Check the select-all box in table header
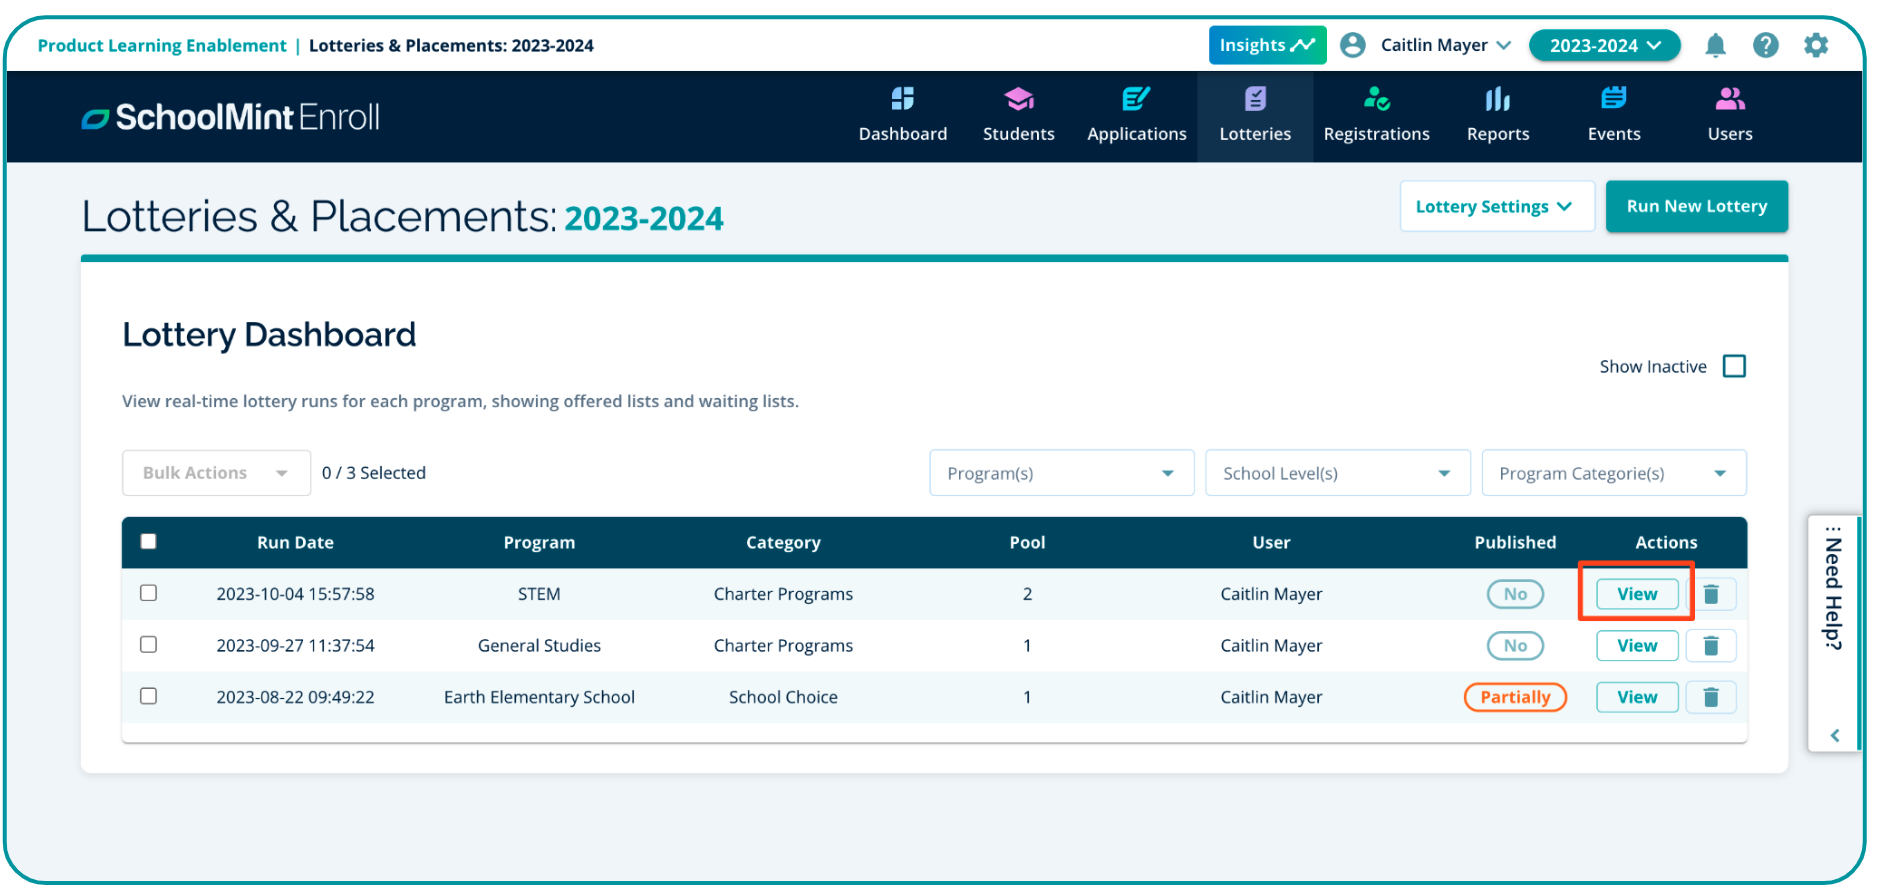The image size is (1881, 890). pyautogui.click(x=149, y=542)
